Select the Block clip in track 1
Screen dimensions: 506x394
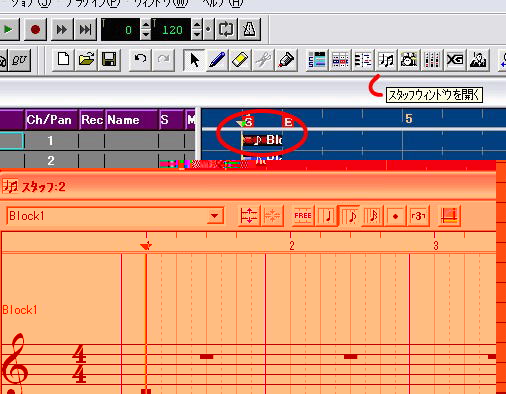(262, 140)
